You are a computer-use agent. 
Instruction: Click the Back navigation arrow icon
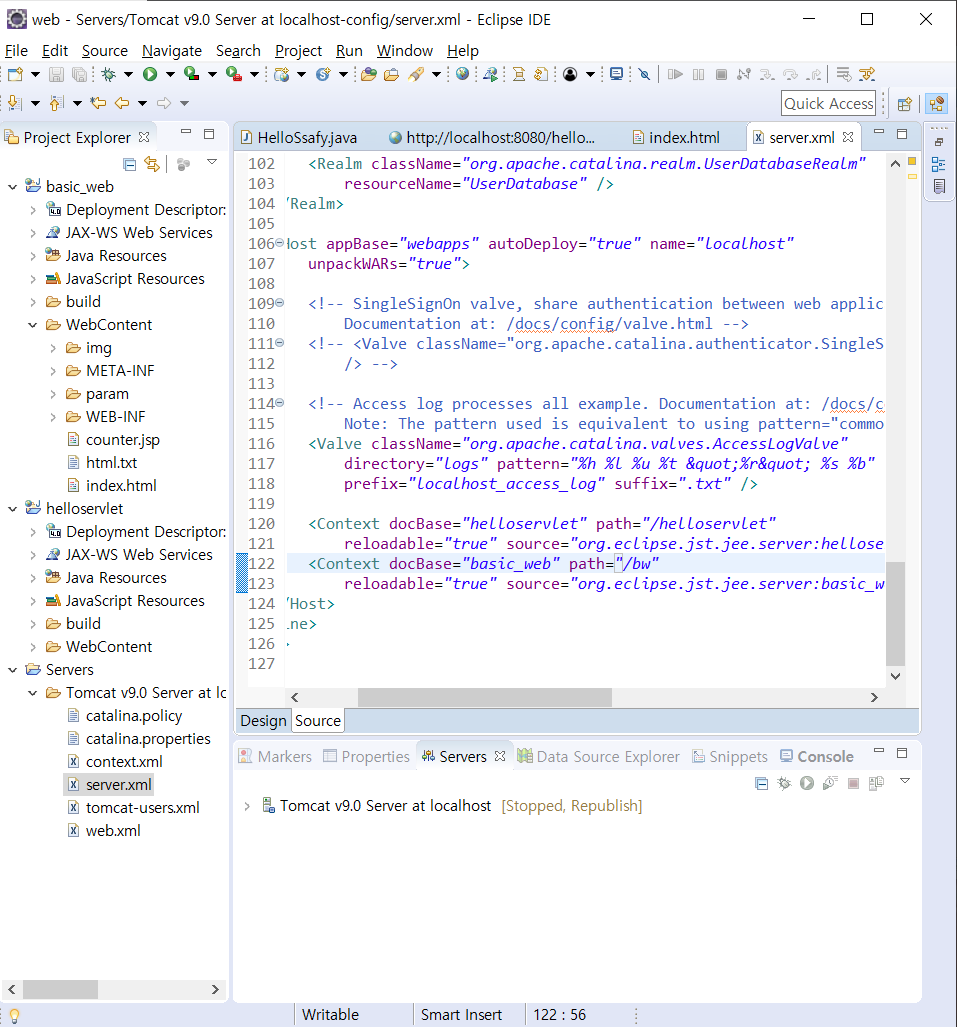pyautogui.click(x=122, y=103)
